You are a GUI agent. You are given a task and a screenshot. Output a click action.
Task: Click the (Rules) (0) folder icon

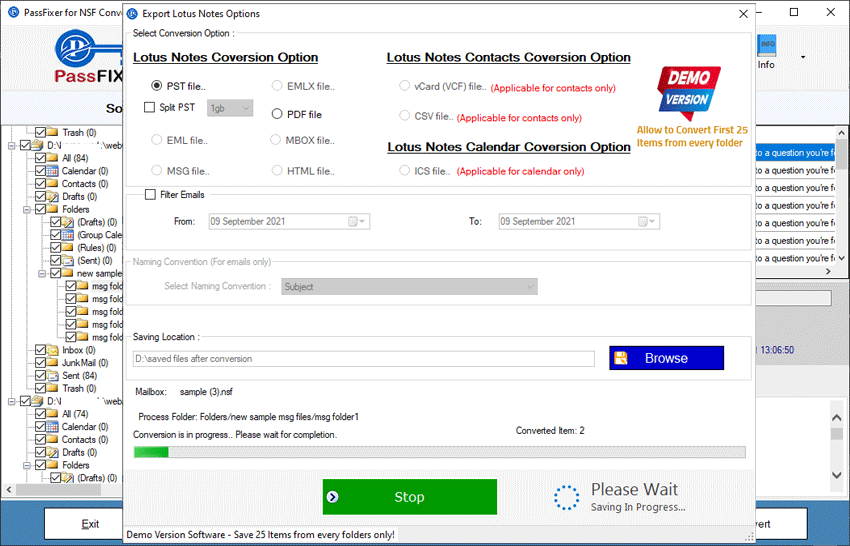(x=68, y=247)
